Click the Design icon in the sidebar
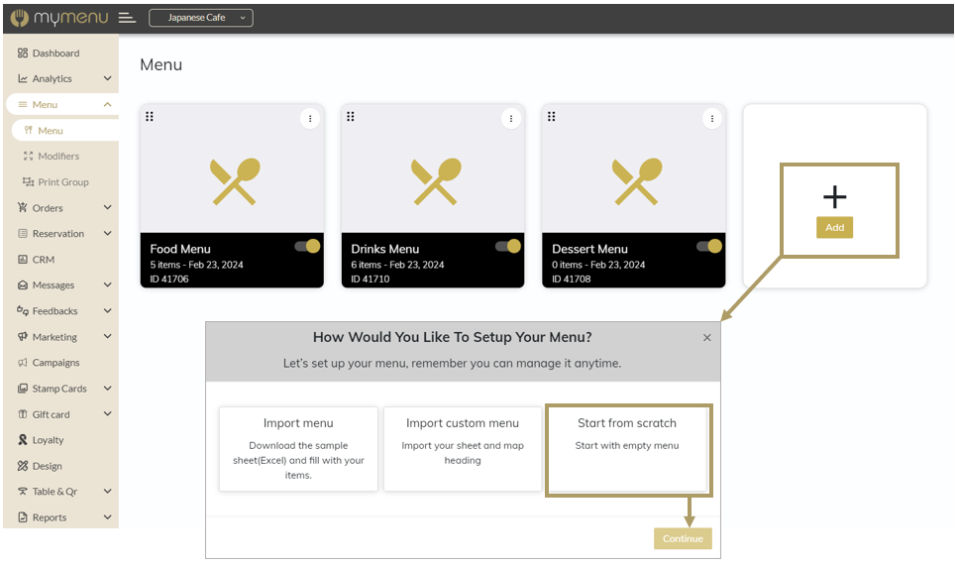Screen dimensions: 955x561 point(23,466)
